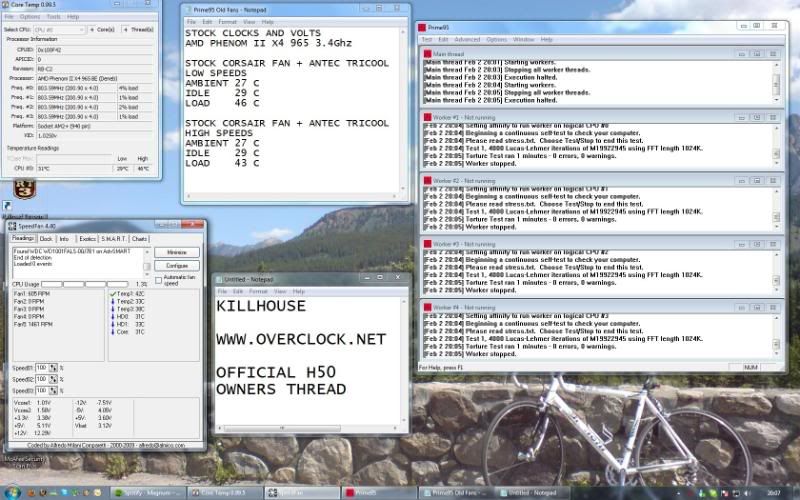Viewport: 800px width, 500px height.
Task: Click 'Prime95 Old Fans' taskbar button
Action: click(455, 493)
